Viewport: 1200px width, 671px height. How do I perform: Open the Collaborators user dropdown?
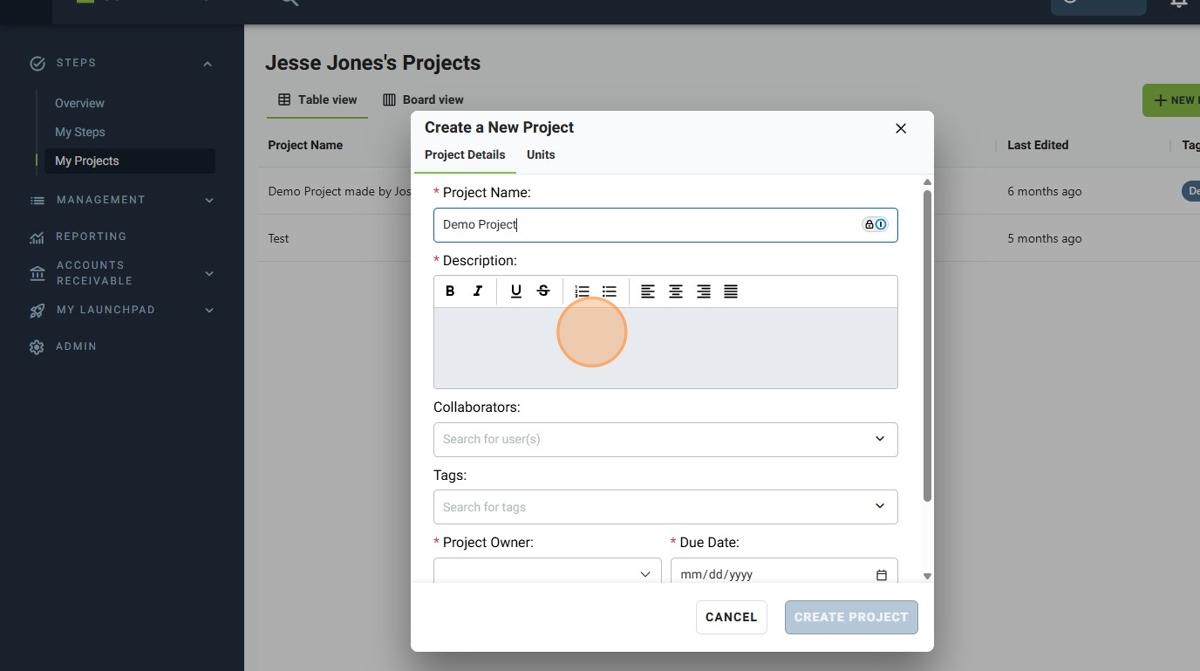880,439
